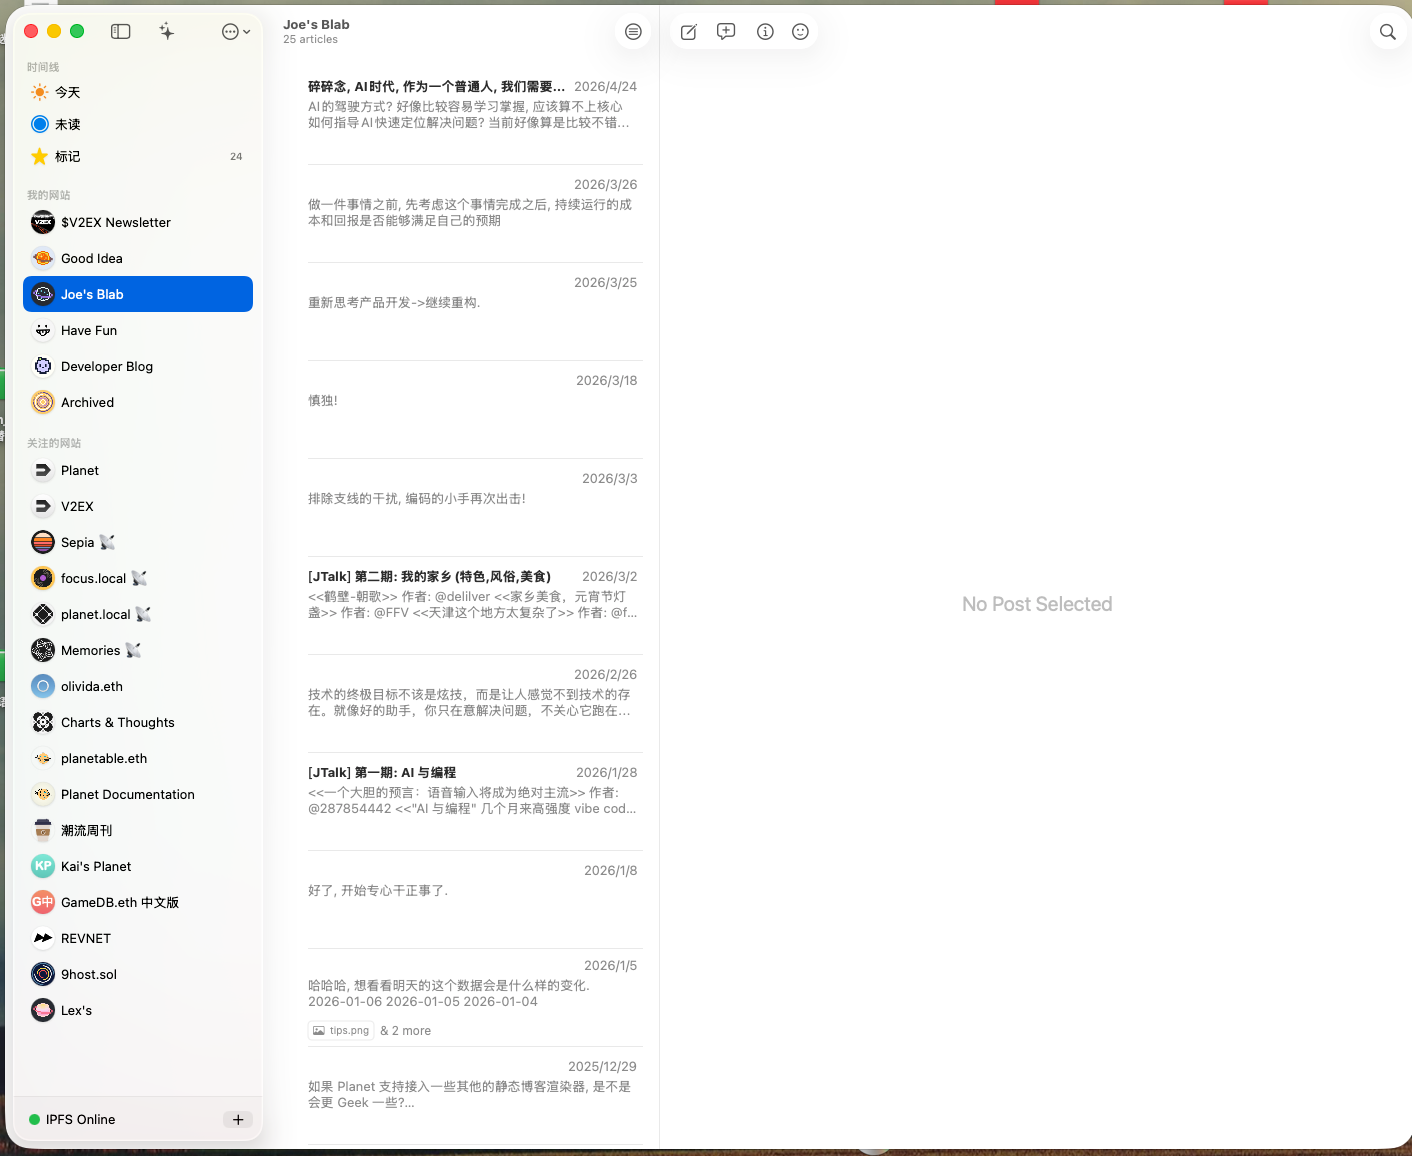This screenshot has width=1412, height=1156.
Task: Open the $V2EX Newsletter site
Action: (116, 222)
